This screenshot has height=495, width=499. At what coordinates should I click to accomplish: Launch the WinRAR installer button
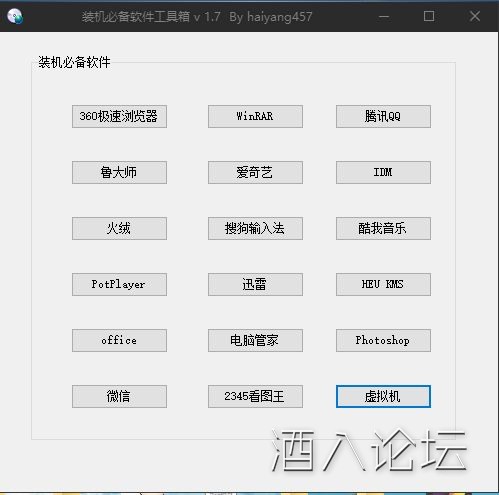click(255, 116)
